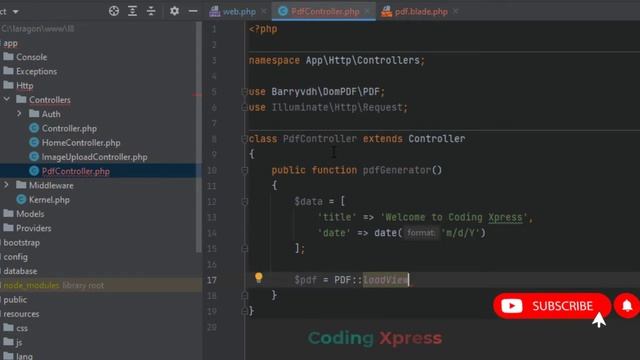This screenshot has height=360, width=640.
Task: Collapse the Controllers folder
Action: tap(7, 99)
